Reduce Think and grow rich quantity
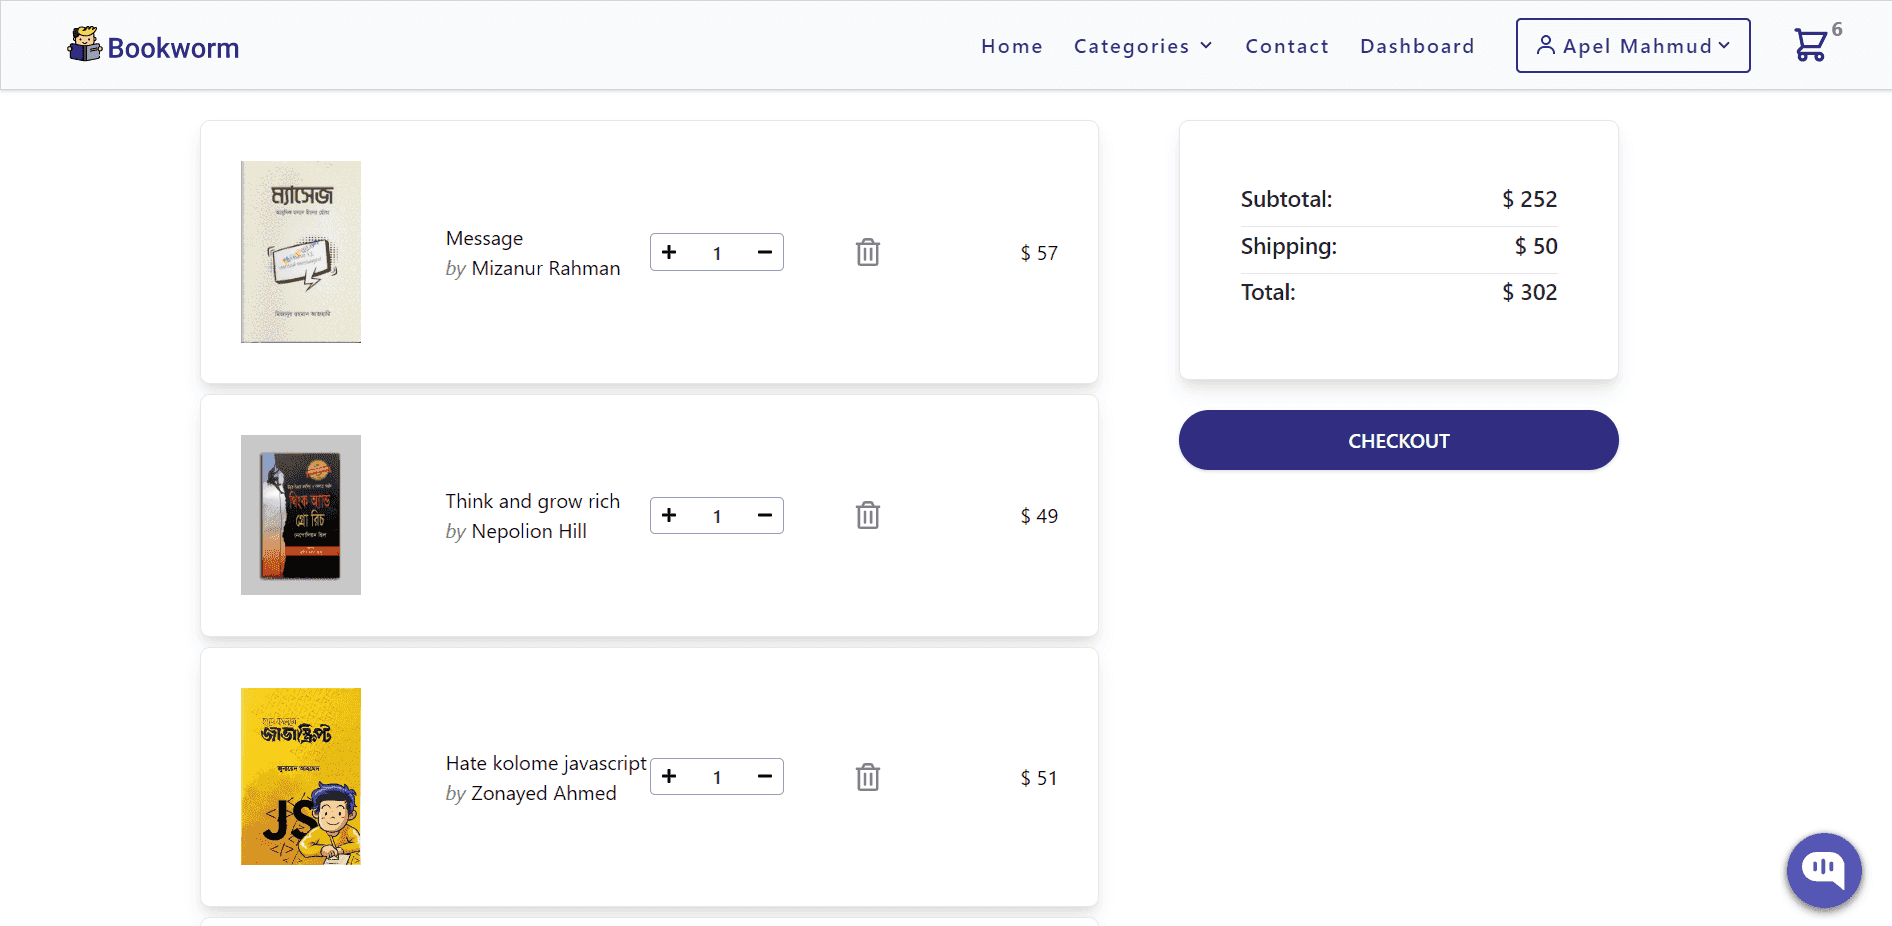This screenshot has height=926, width=1892. point(765,515)
